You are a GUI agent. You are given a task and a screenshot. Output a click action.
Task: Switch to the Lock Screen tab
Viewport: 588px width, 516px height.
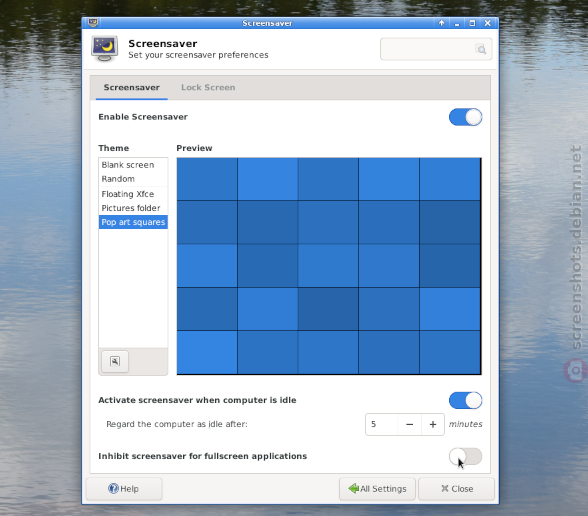208,87
